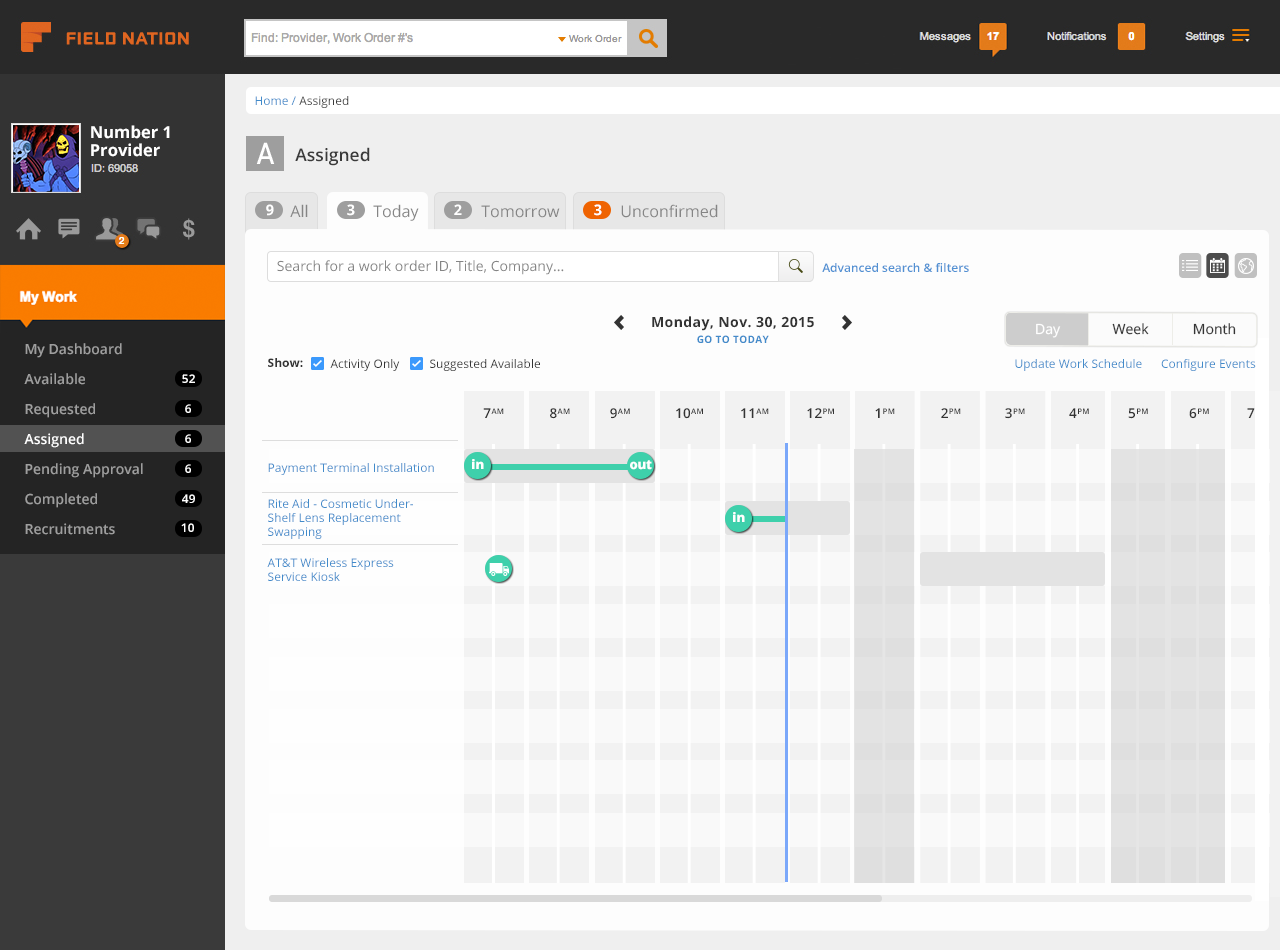Open Rite Aid Cosmetic Under-Shelf work order

coord(340,518)
